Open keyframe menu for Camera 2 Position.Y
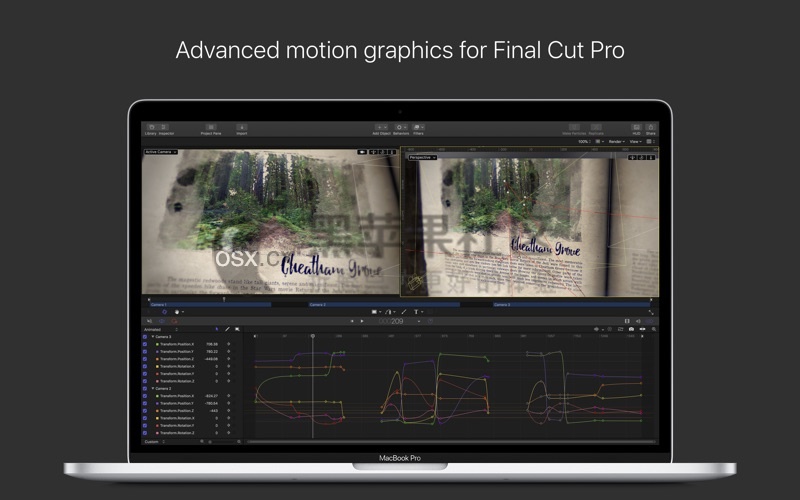800x500 pixels. tap(228, 403)
